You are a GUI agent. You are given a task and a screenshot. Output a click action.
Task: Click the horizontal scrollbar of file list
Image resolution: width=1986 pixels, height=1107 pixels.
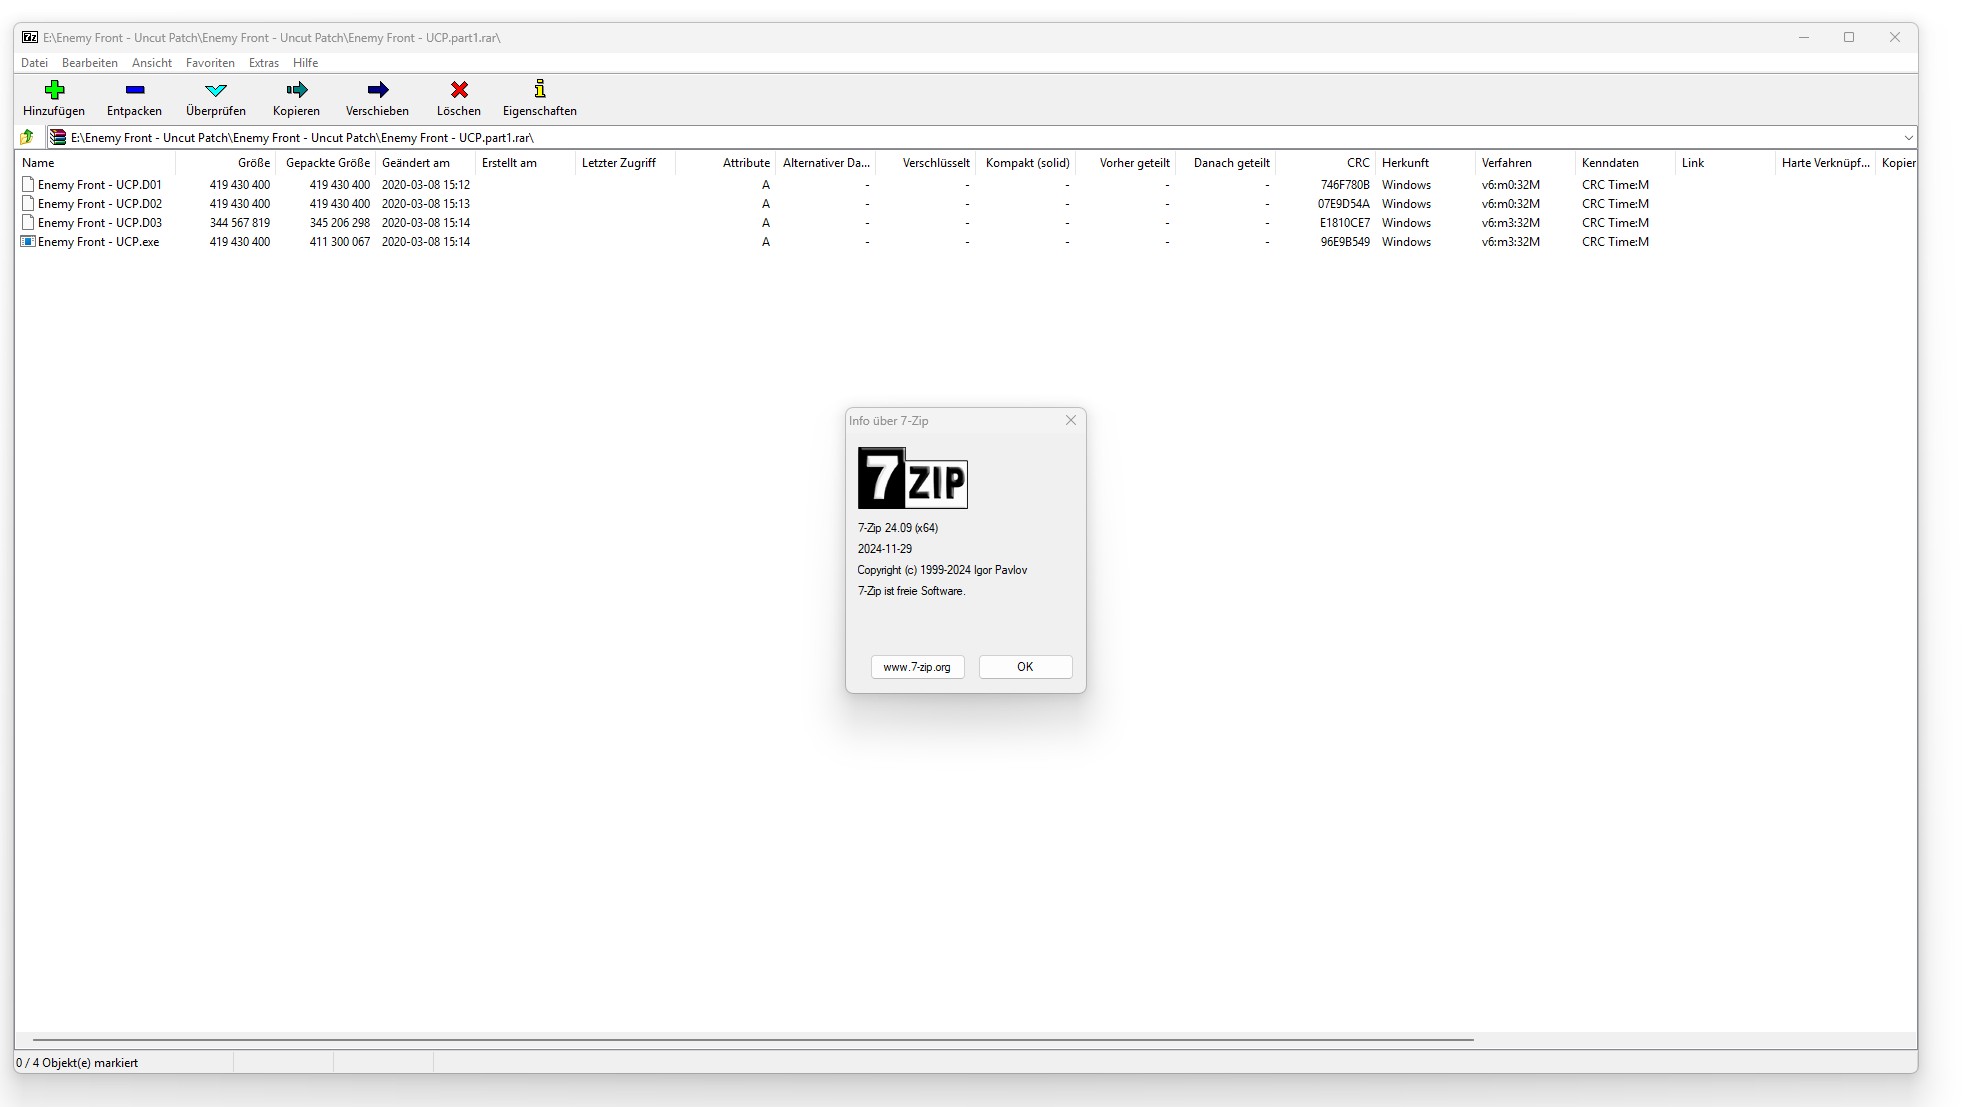pyautogui.click(x=753, y=1040)
